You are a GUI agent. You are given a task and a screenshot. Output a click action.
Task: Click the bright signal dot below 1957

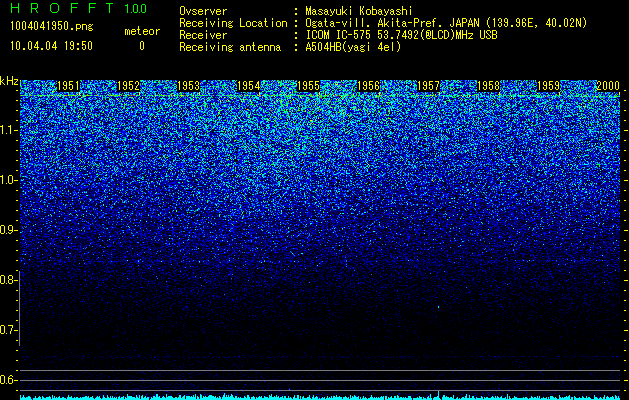click(438, 307)
